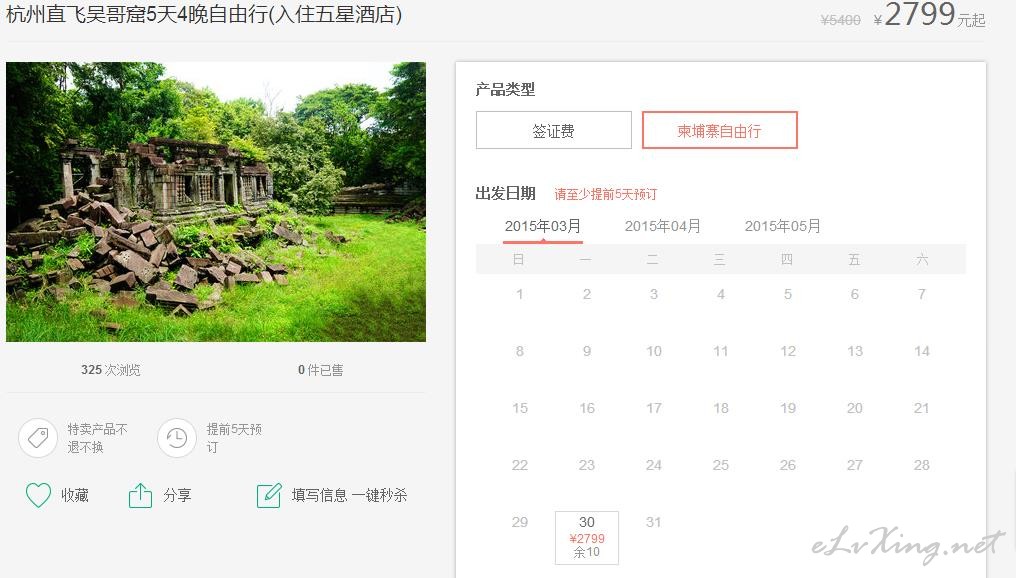
Task: Click calendar date 10
Action: (x=654, y=351)
